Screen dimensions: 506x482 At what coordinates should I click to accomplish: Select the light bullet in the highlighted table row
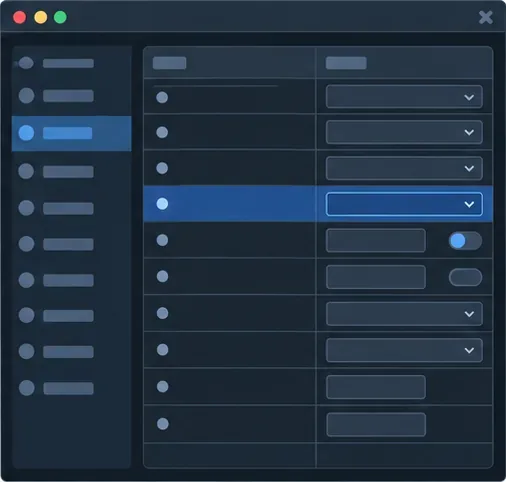[x=162, y=204]
